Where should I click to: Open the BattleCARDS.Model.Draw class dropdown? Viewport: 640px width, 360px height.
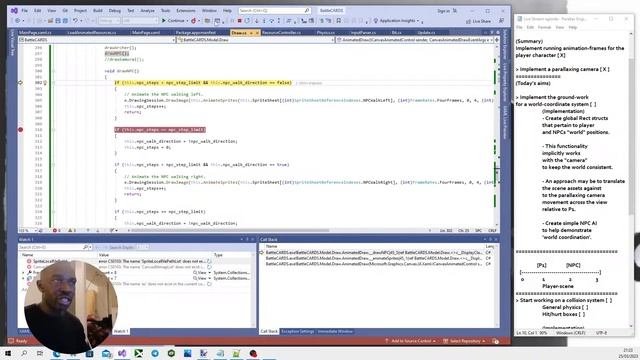(256, 40)
